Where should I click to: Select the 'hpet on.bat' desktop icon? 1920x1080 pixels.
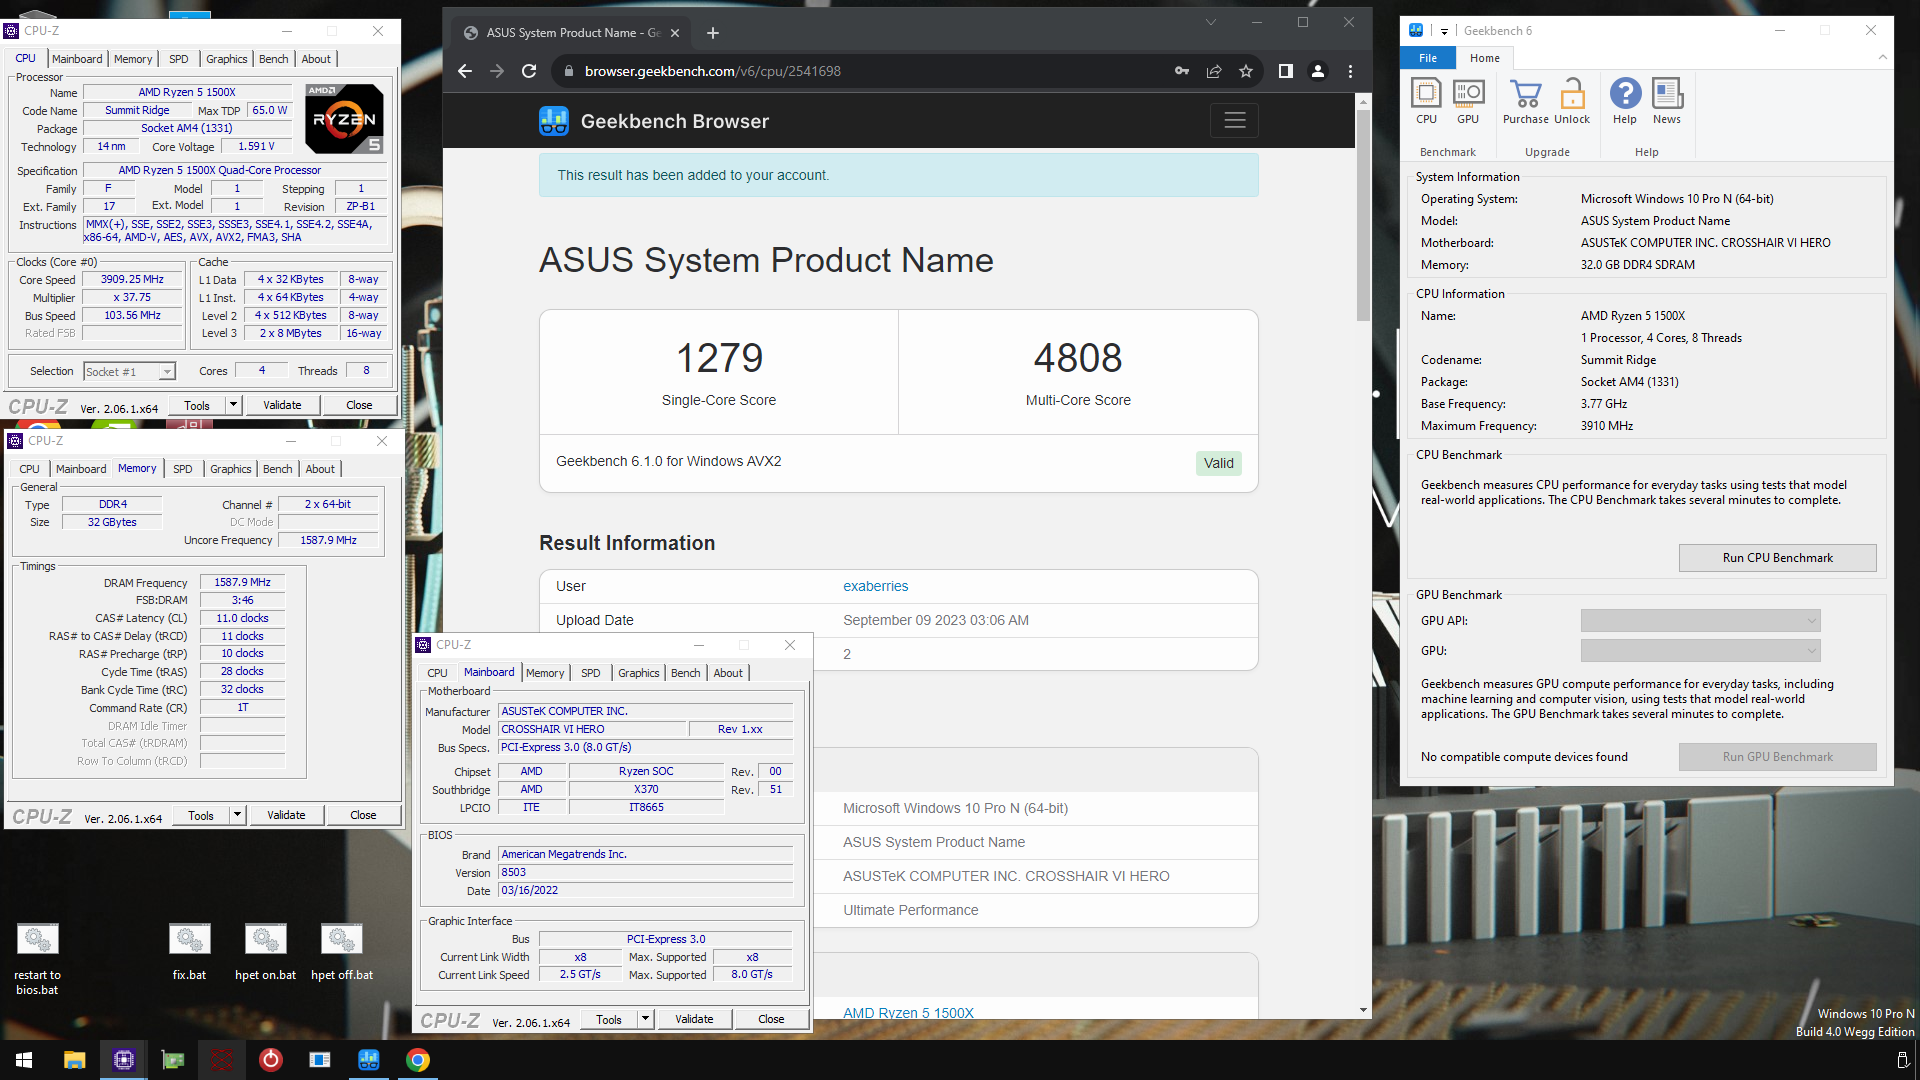click(265, 951)
